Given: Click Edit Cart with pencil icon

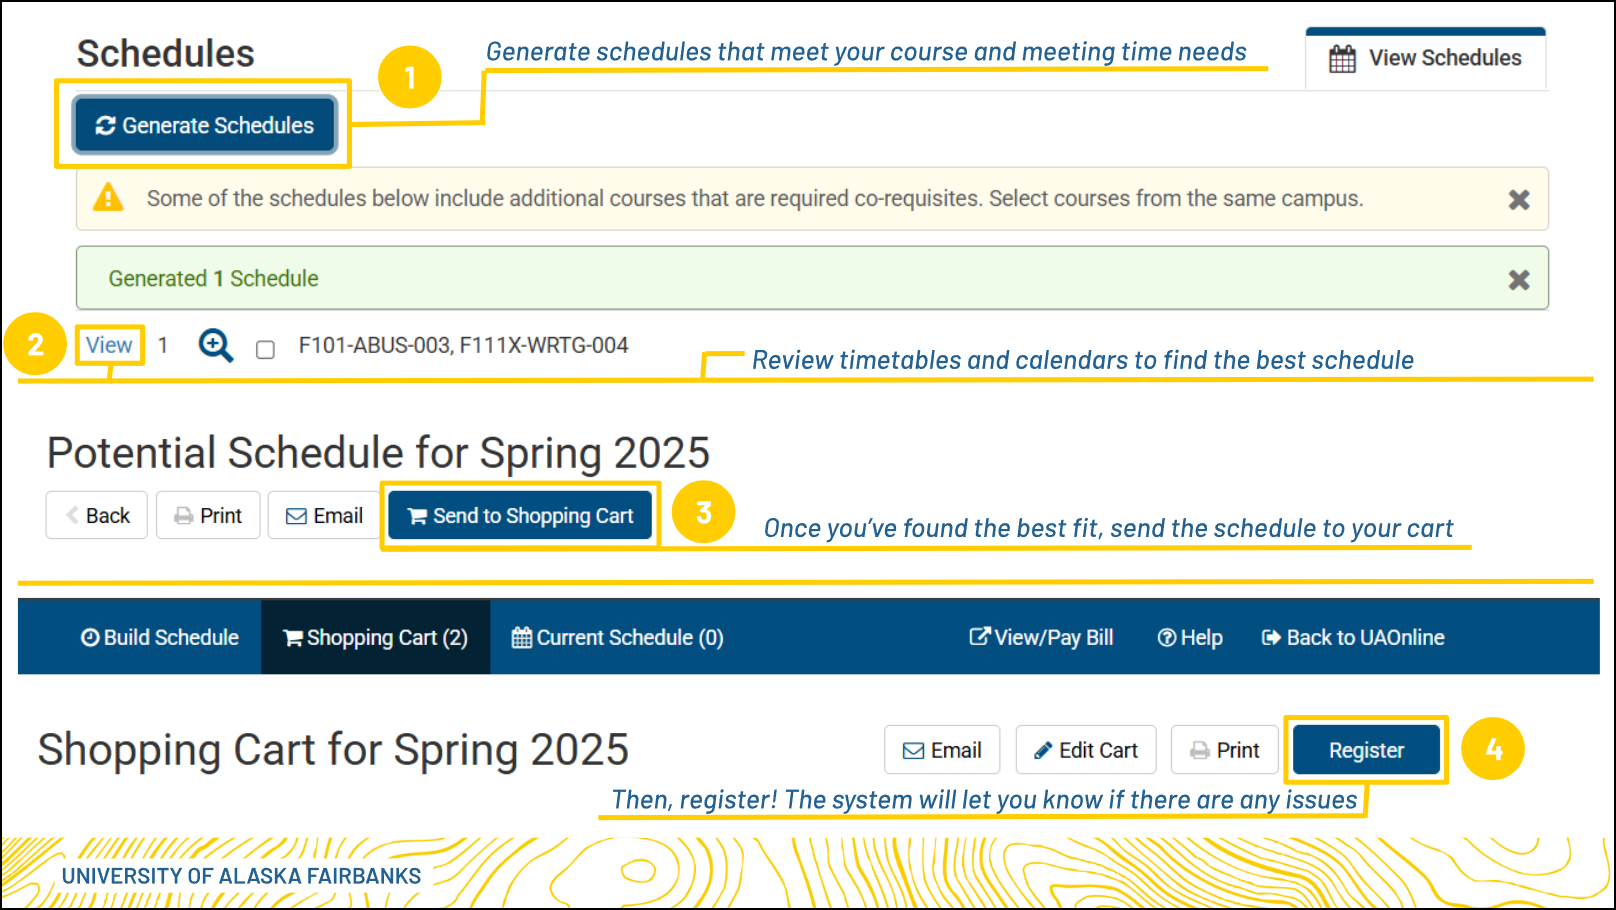Looking at the screenshot, I should (x=1086, y=751).
